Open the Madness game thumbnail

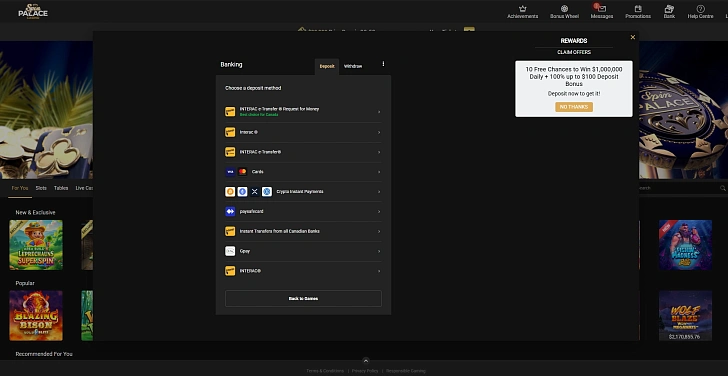click(685, 245)
